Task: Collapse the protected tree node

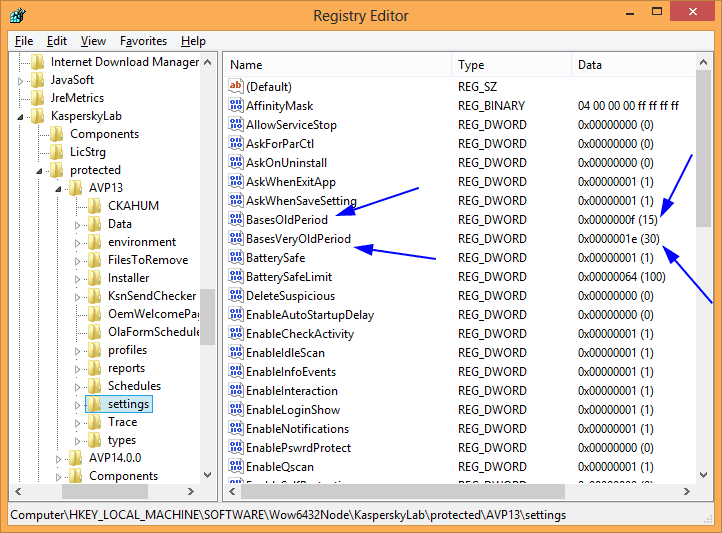Action: (x=39, y=171)
